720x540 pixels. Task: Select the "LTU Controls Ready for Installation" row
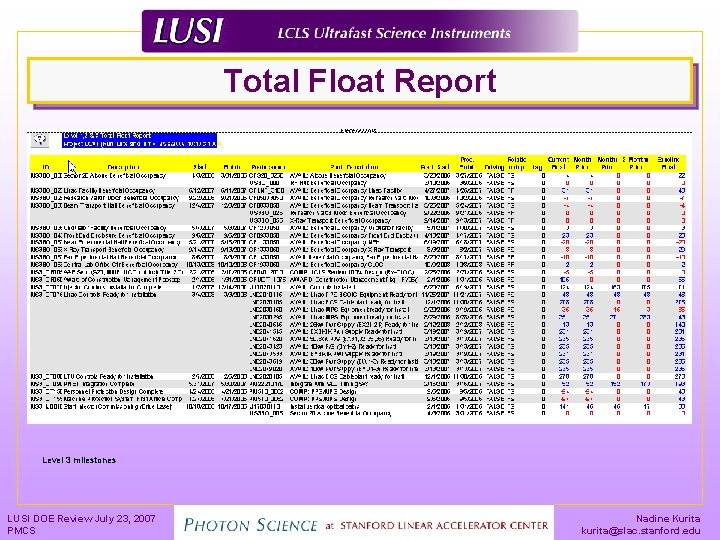pyautogui.click(x=358, y=377)
